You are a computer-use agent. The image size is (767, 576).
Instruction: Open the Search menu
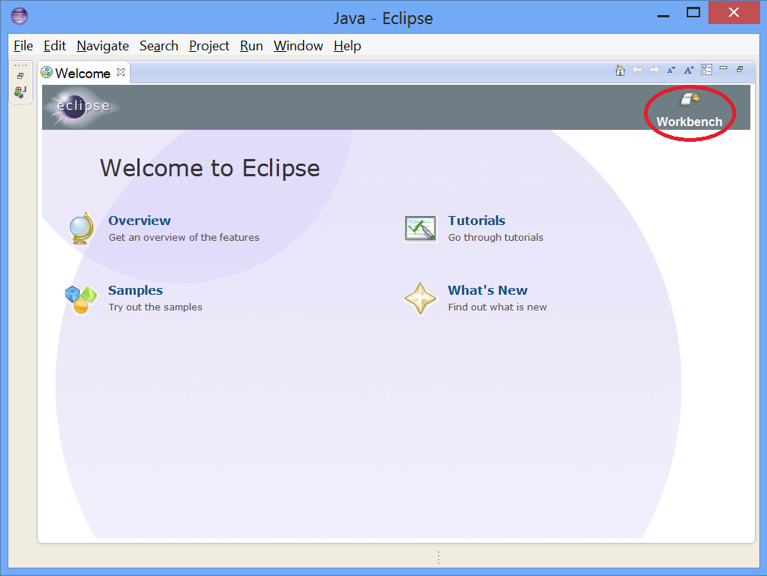[x=159, y=46]
